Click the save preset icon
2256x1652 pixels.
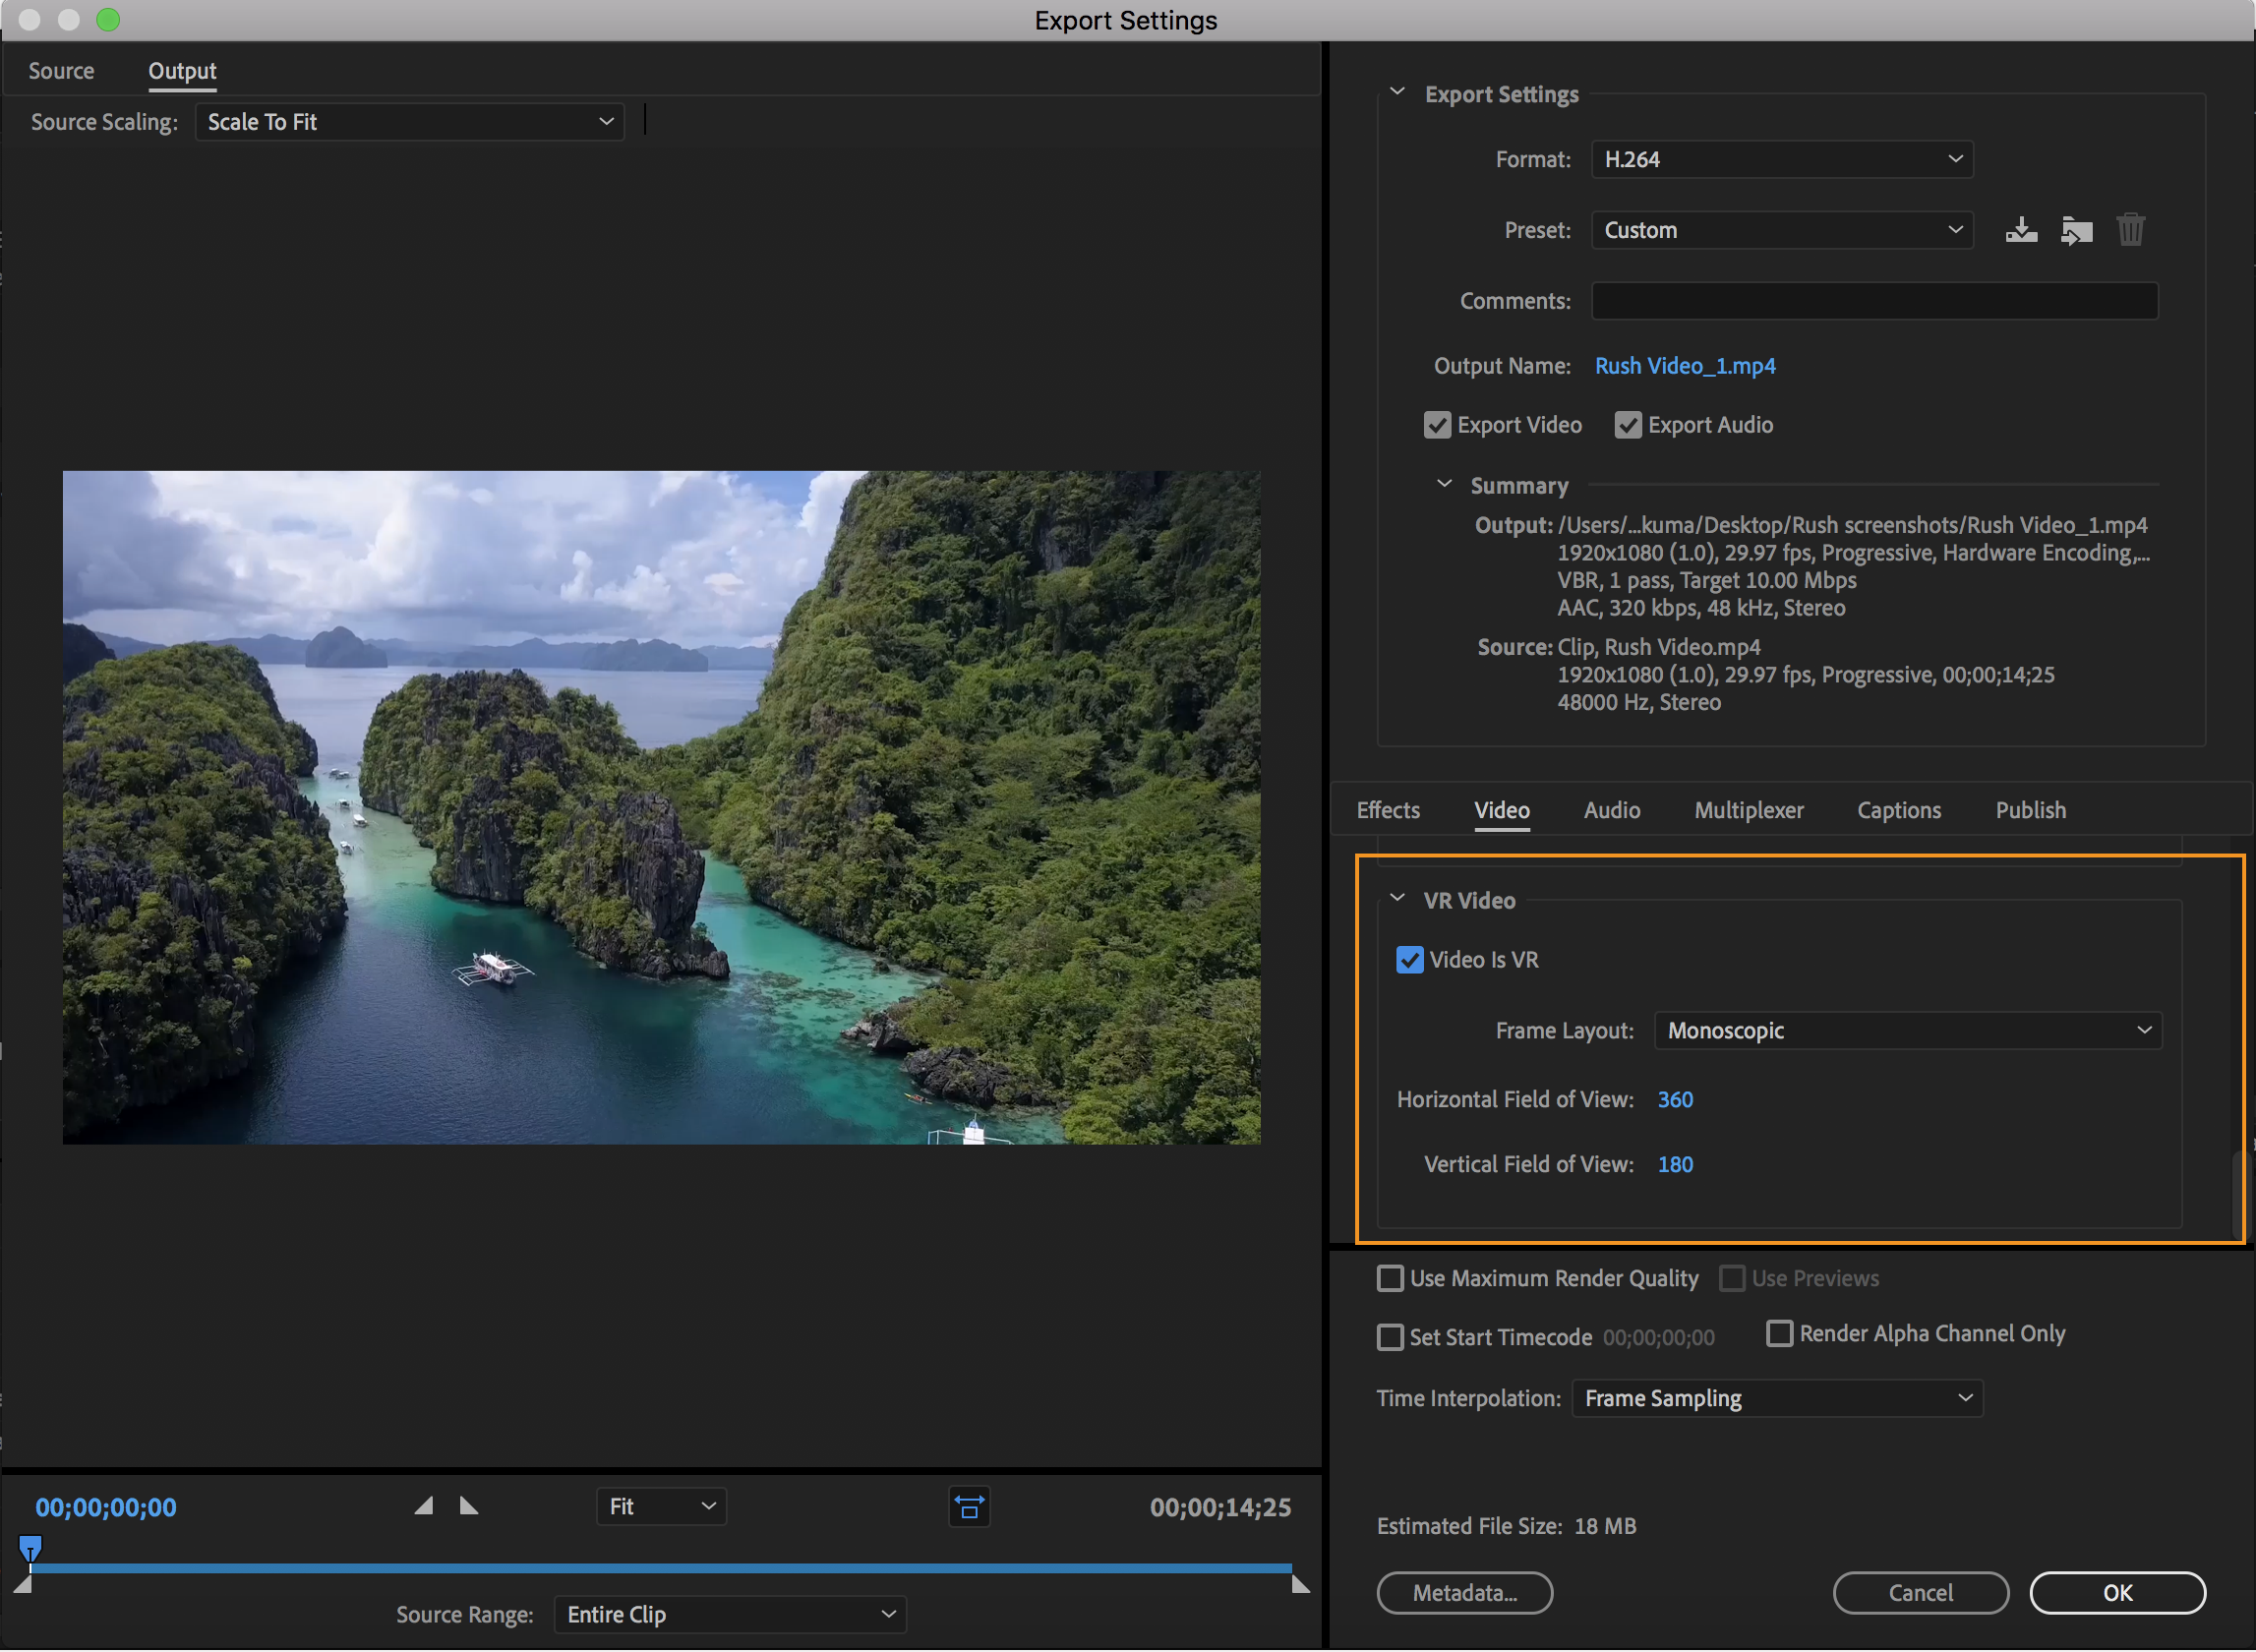(x=2020, y=229)
